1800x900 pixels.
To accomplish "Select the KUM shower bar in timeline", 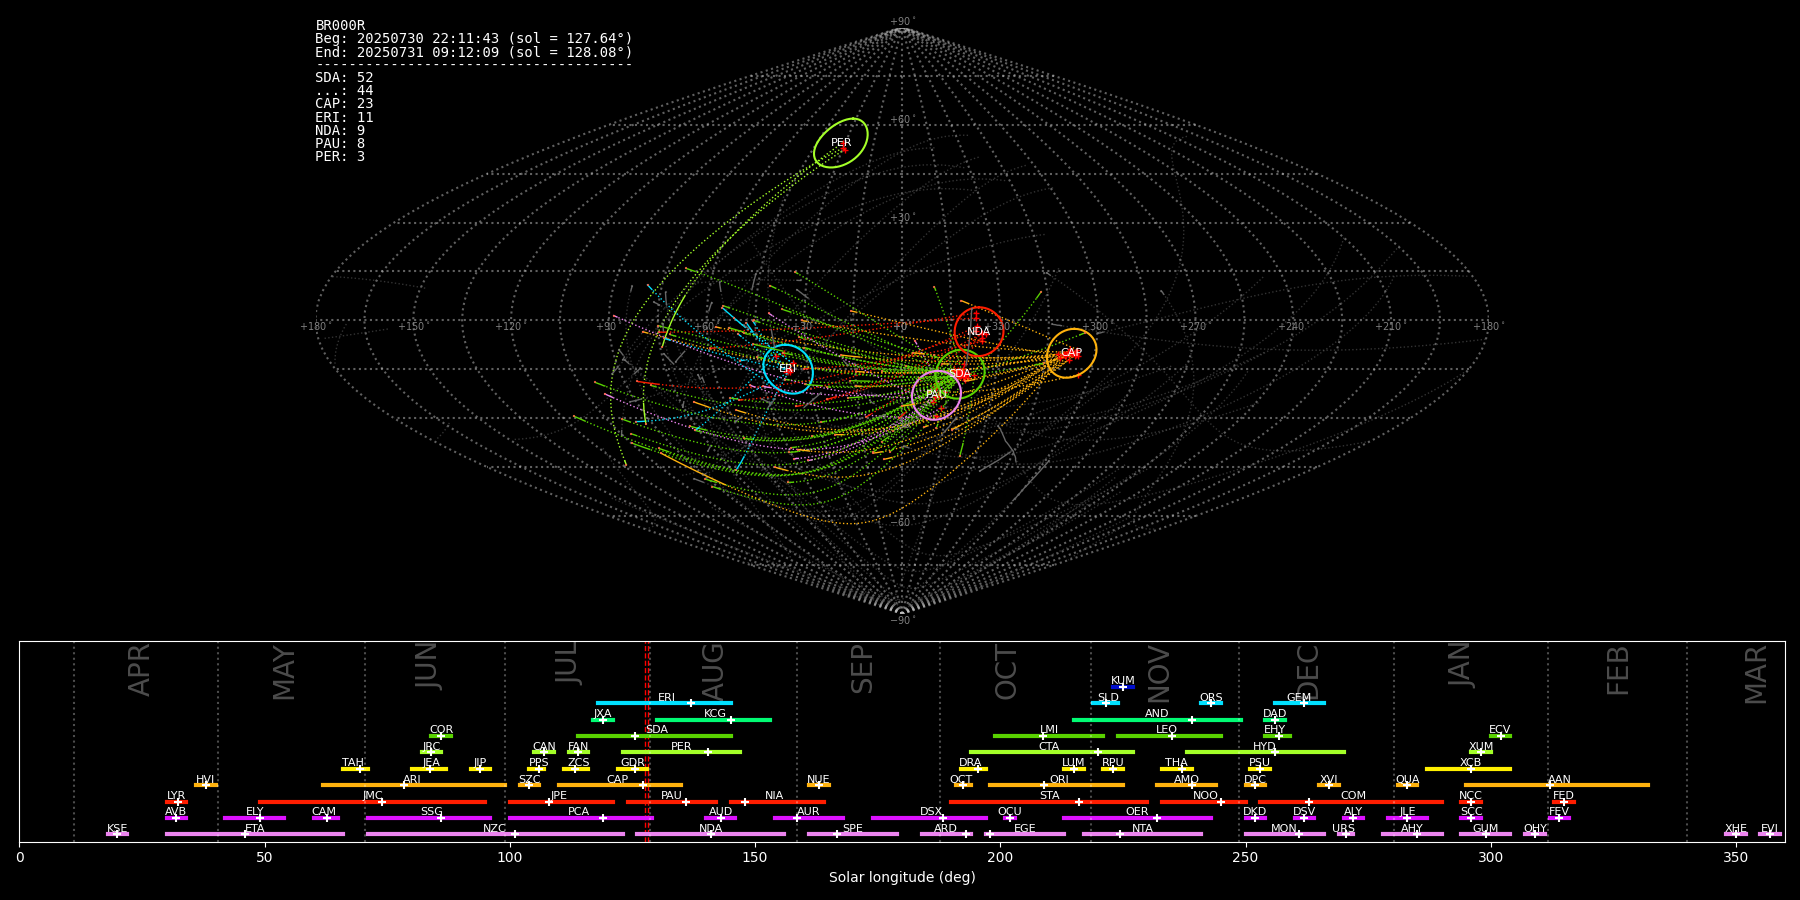I will [1123, 687].
